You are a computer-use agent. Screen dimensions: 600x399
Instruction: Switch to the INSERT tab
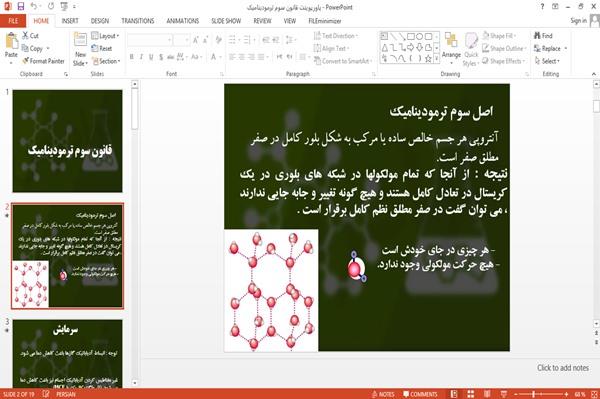coord(70,21)
